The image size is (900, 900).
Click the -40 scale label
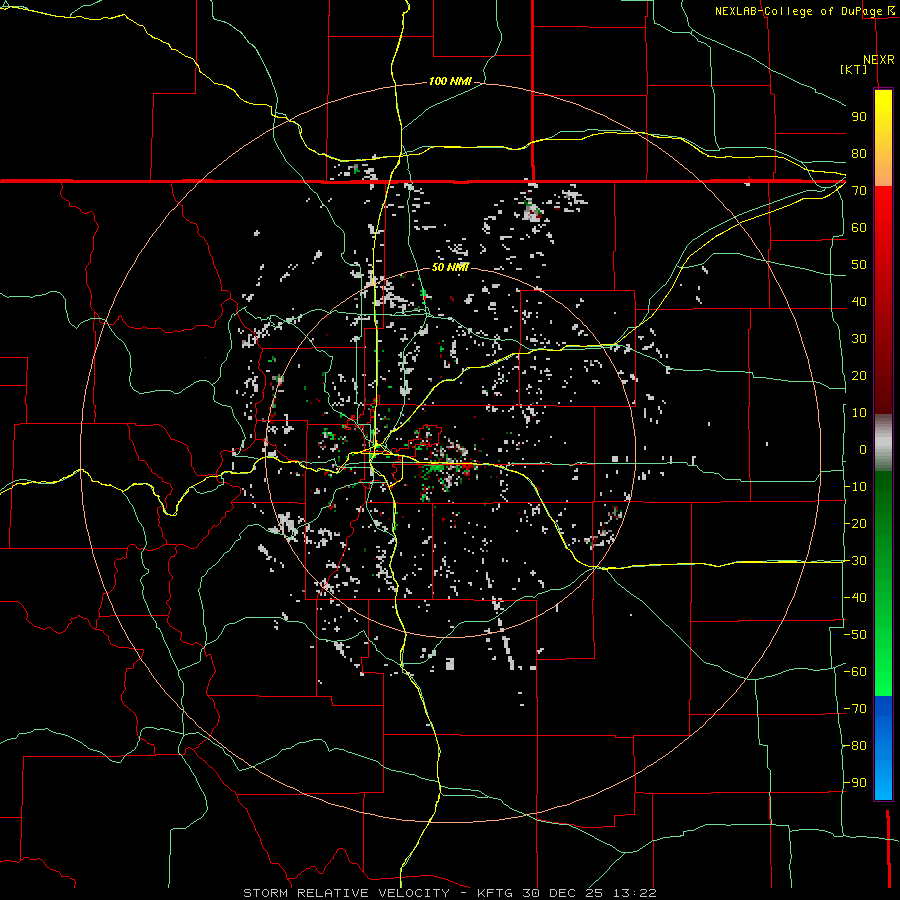coord(855,598)
